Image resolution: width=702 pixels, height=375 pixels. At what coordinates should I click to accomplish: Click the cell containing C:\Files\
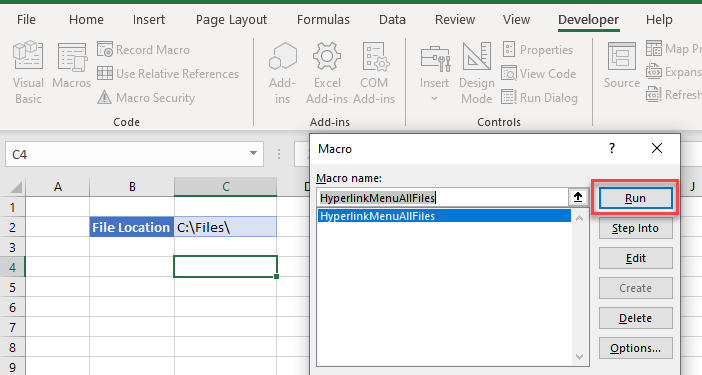225,227
